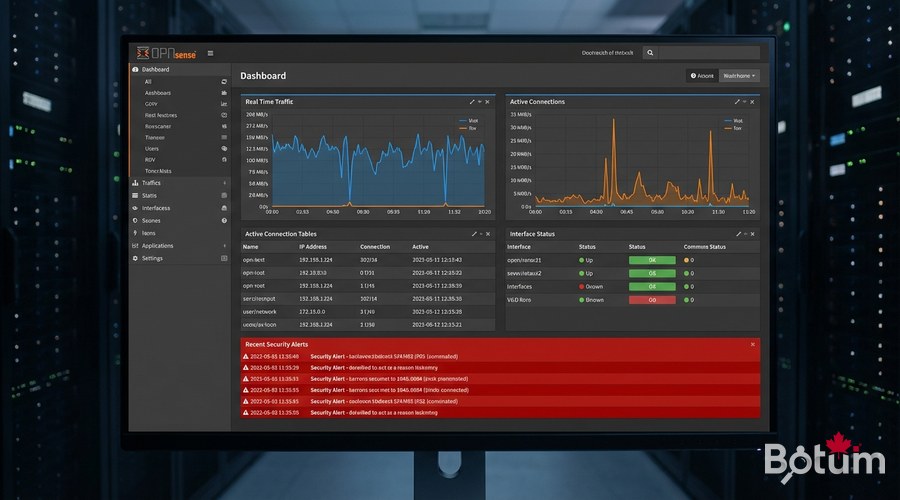Image resolution: width=900 pixels, height=500 pixels.
Task: Sort by the Connection column header
Action: coord(375,247)
